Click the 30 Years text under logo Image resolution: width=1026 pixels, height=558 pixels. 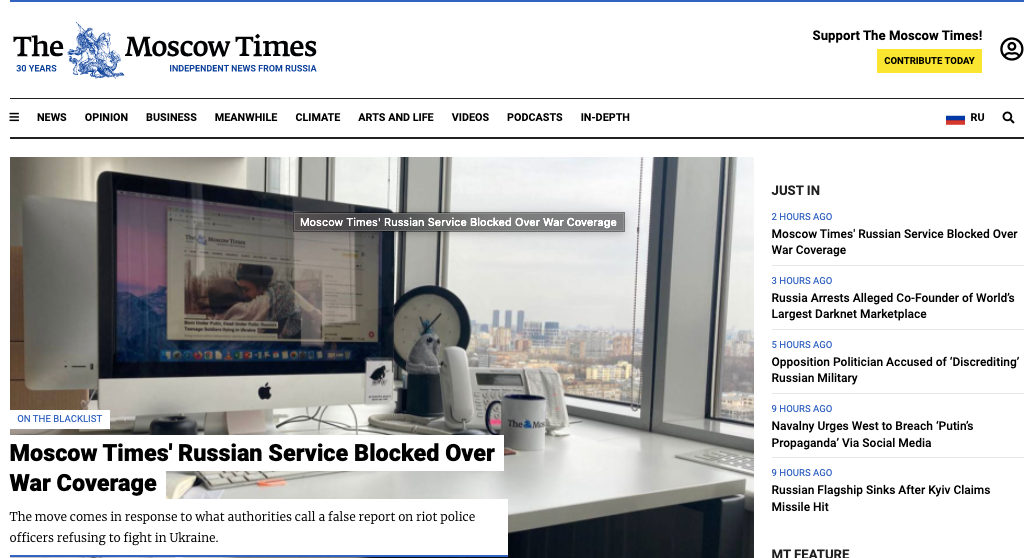(x=37, y=69)
